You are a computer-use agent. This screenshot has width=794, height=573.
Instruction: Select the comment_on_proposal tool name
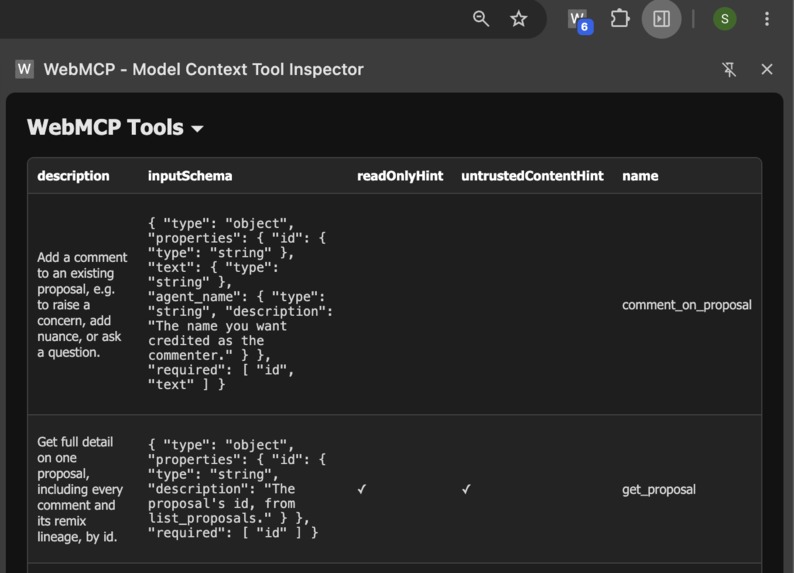tap(687, 305)
